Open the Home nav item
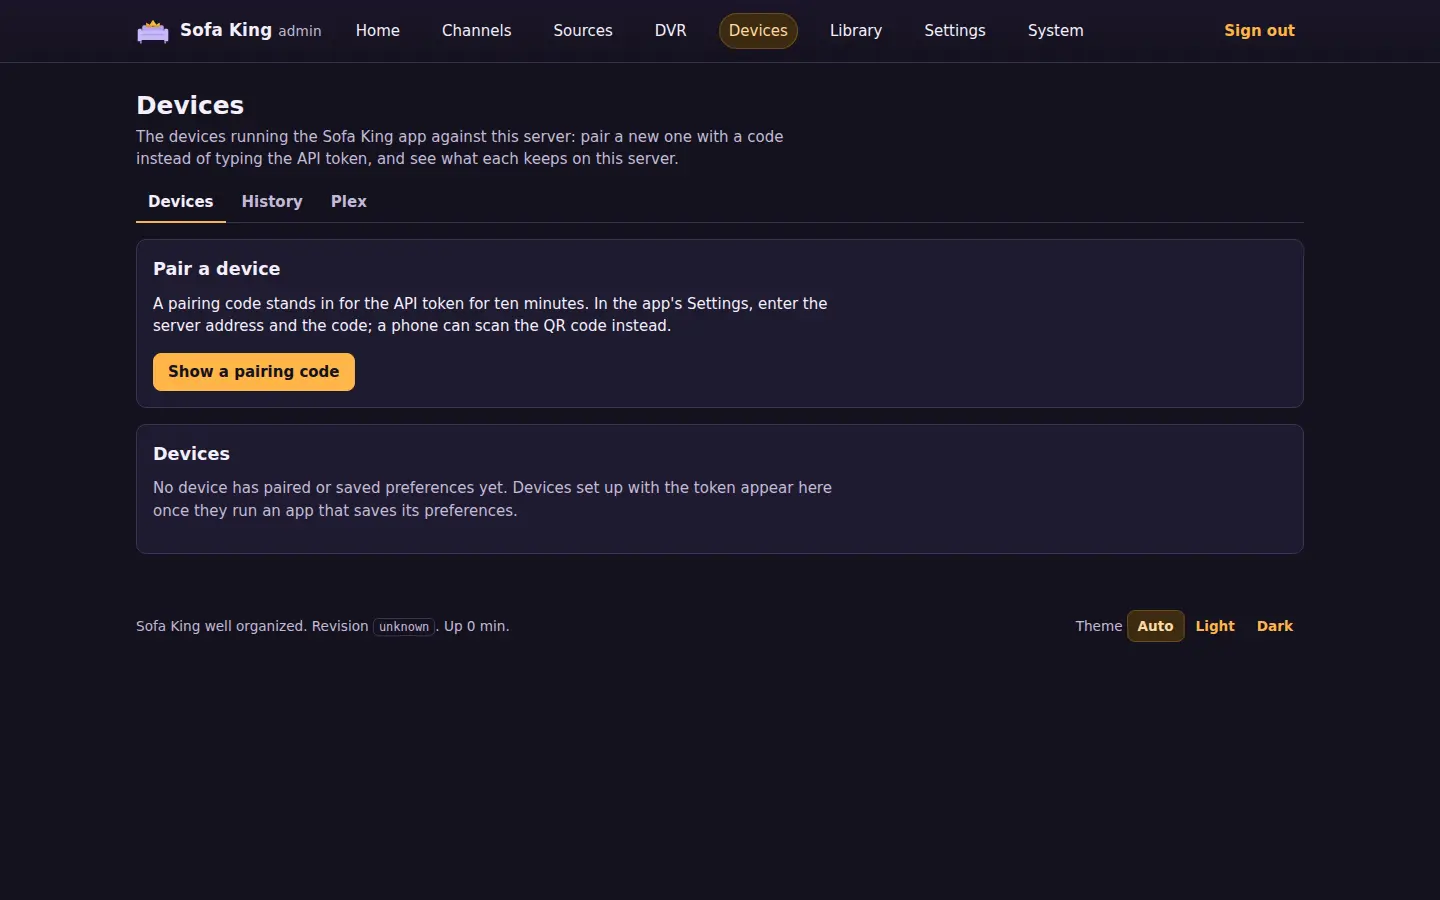This screenshot has height=900, width=1440. (378, 31)
